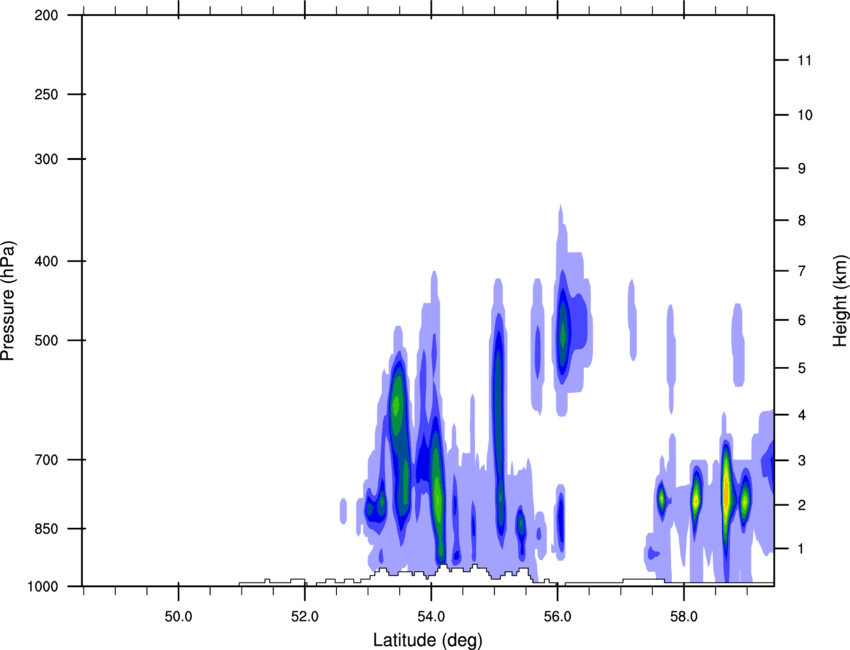This screenshot has width=850, height=650.
Task: Click the 200 pressure tick label
Action: click(x=46, y=15)
